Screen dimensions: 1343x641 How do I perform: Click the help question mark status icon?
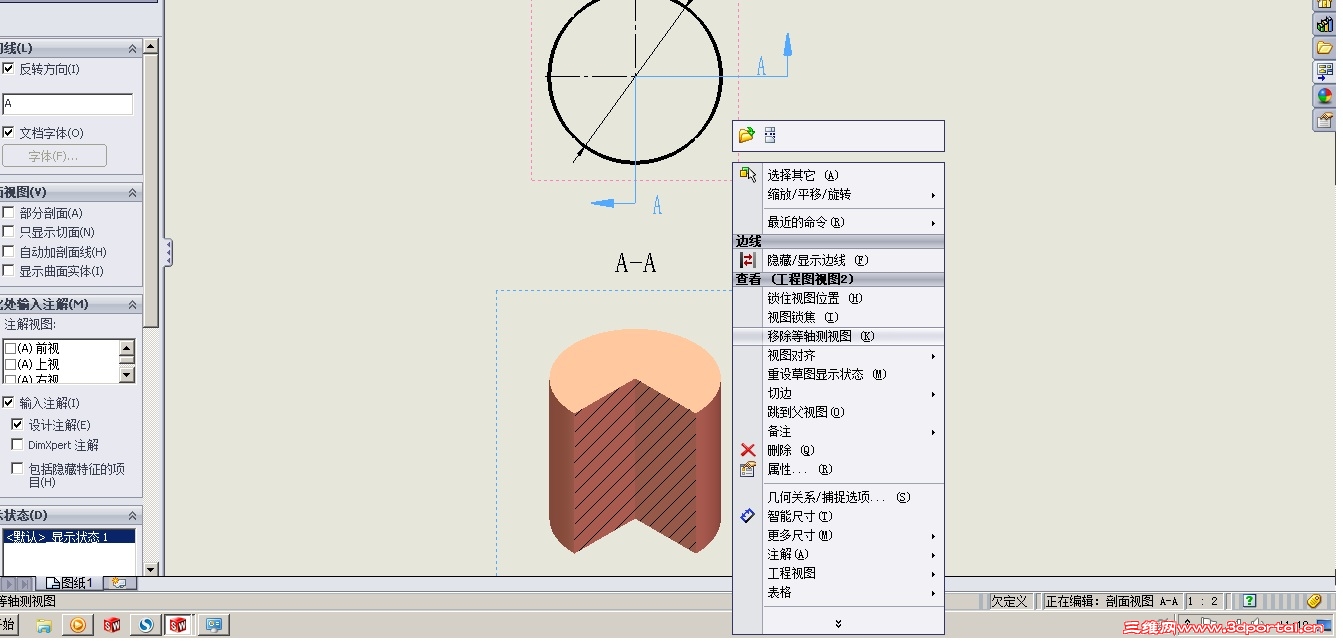1249,601
